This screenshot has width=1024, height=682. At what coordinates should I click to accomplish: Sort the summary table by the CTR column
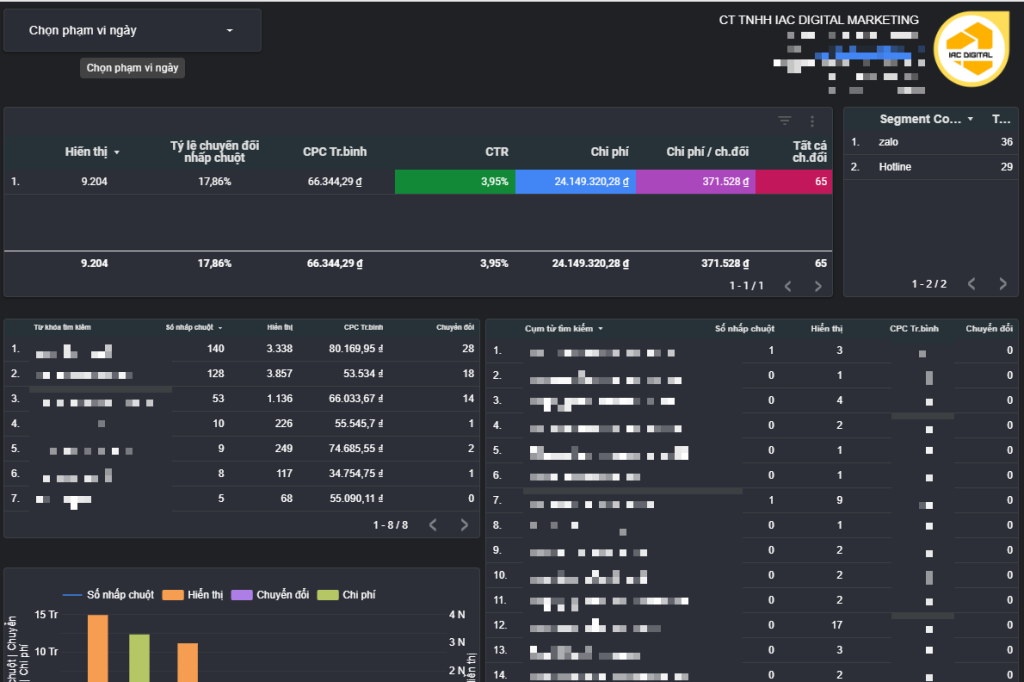[496, 152]
